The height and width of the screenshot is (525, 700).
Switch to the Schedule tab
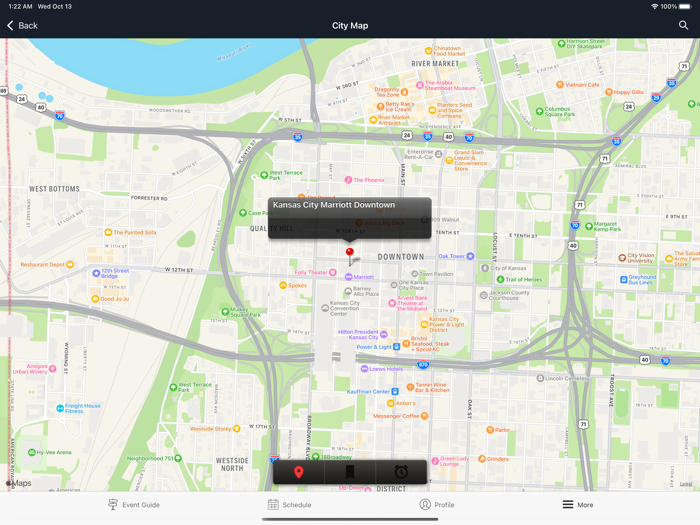point(289,505)
